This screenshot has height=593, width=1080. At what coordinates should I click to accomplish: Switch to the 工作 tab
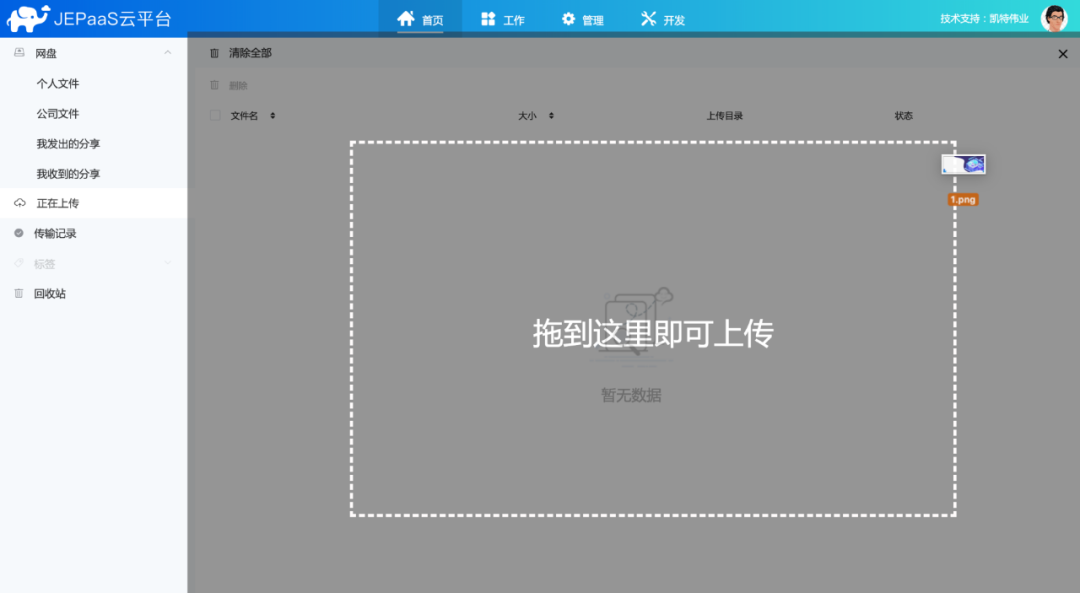503,19
